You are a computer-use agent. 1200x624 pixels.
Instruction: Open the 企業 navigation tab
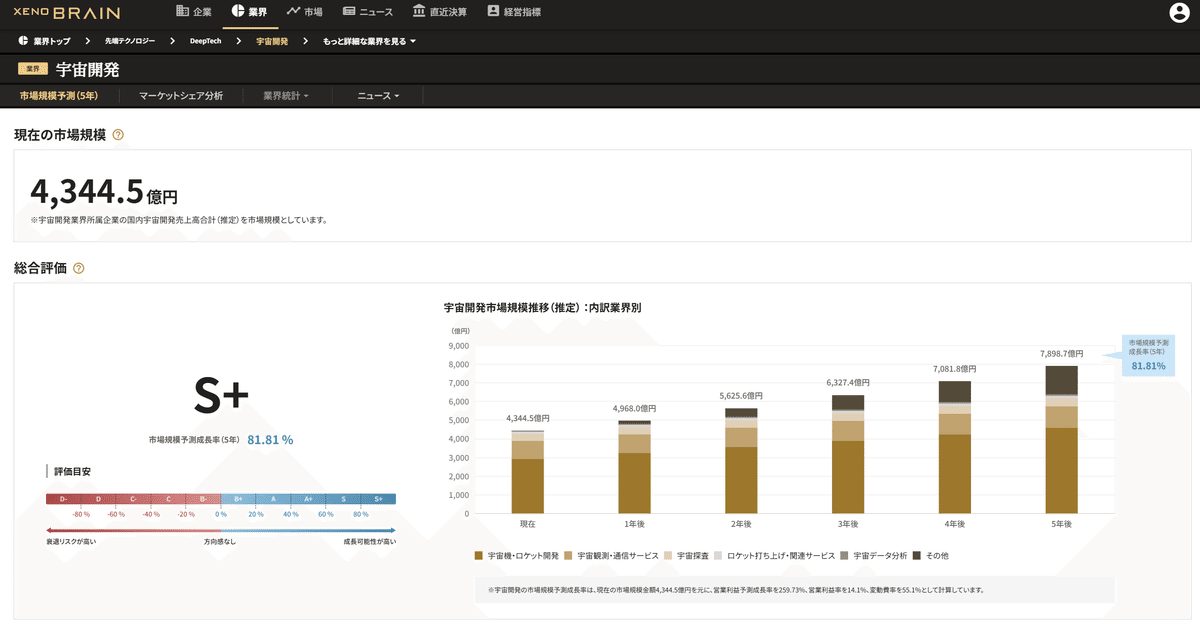click(194, 12)
